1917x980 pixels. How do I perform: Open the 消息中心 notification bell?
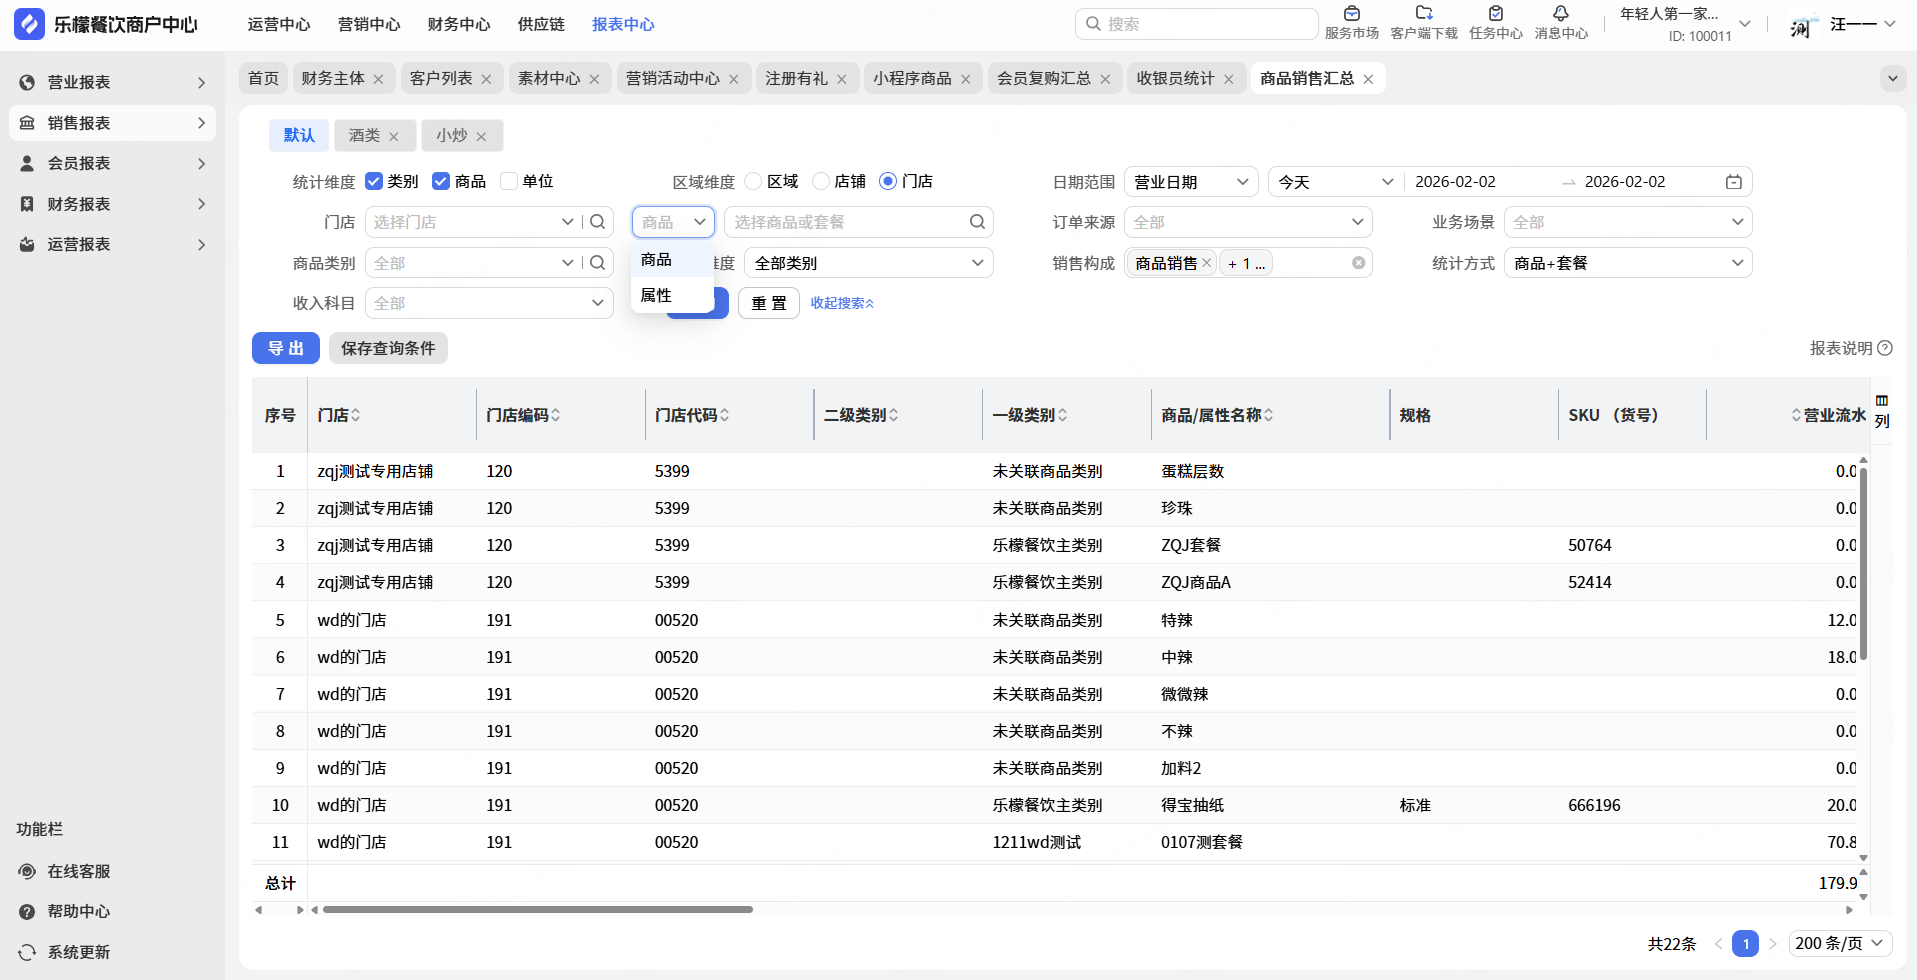pyautogui.click(x=1560, y=14)
